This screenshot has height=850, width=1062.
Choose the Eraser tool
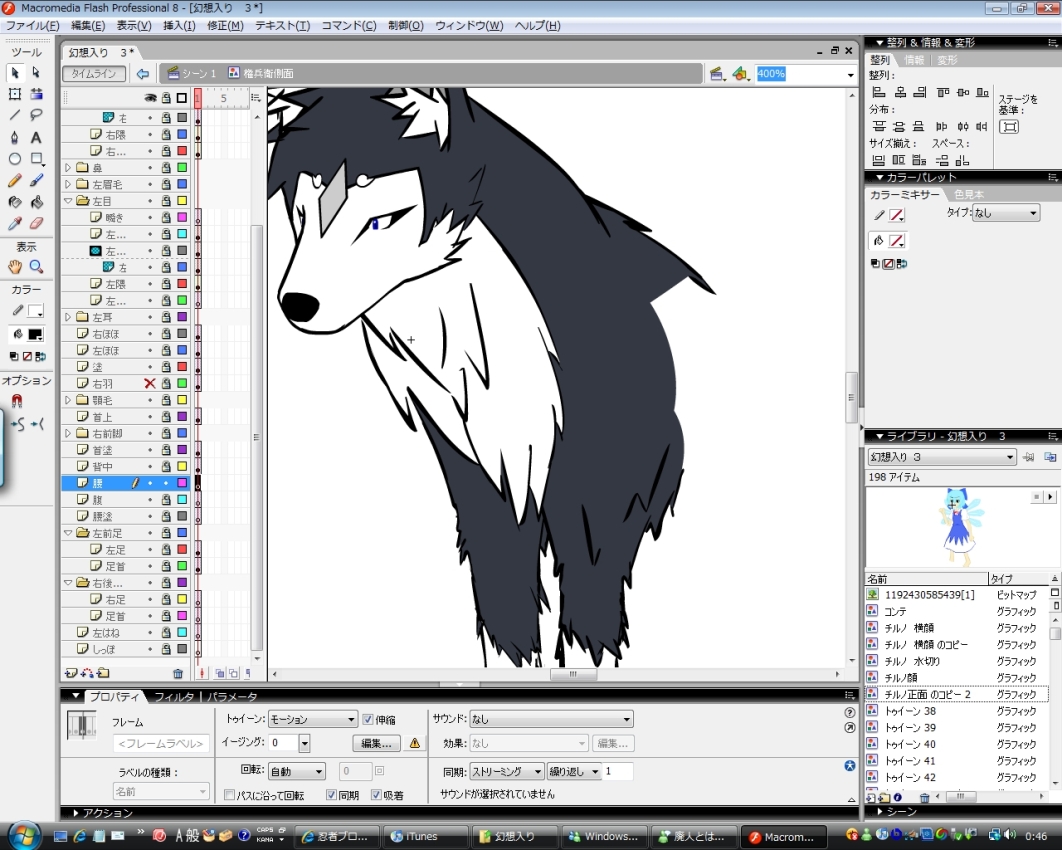point(36,224)
